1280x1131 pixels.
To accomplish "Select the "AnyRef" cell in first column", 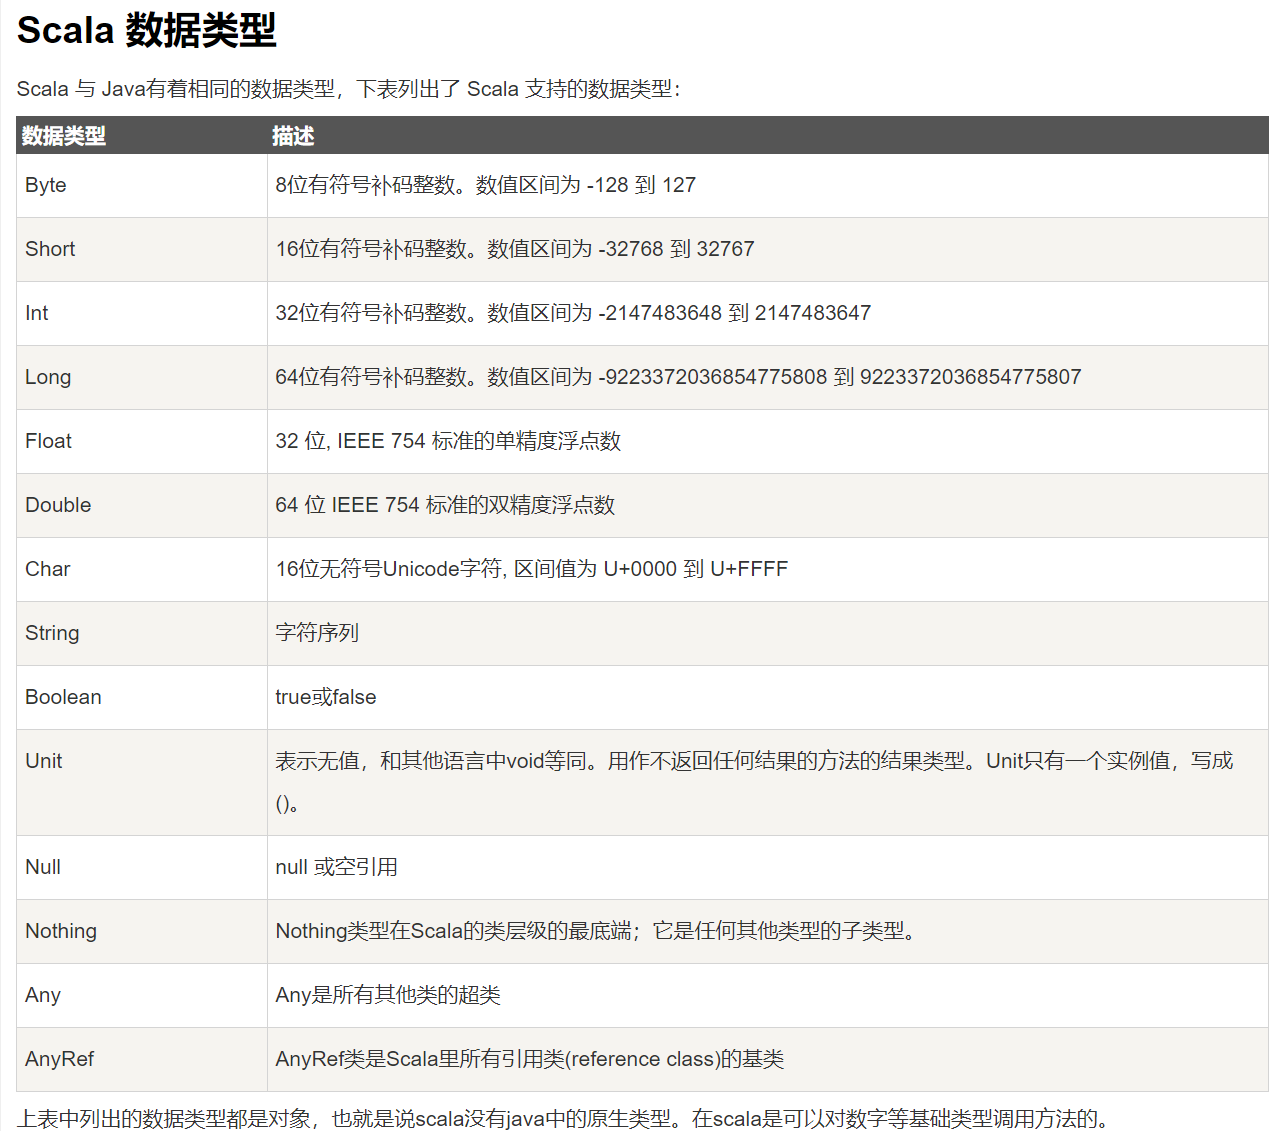I will point(142,1059).
